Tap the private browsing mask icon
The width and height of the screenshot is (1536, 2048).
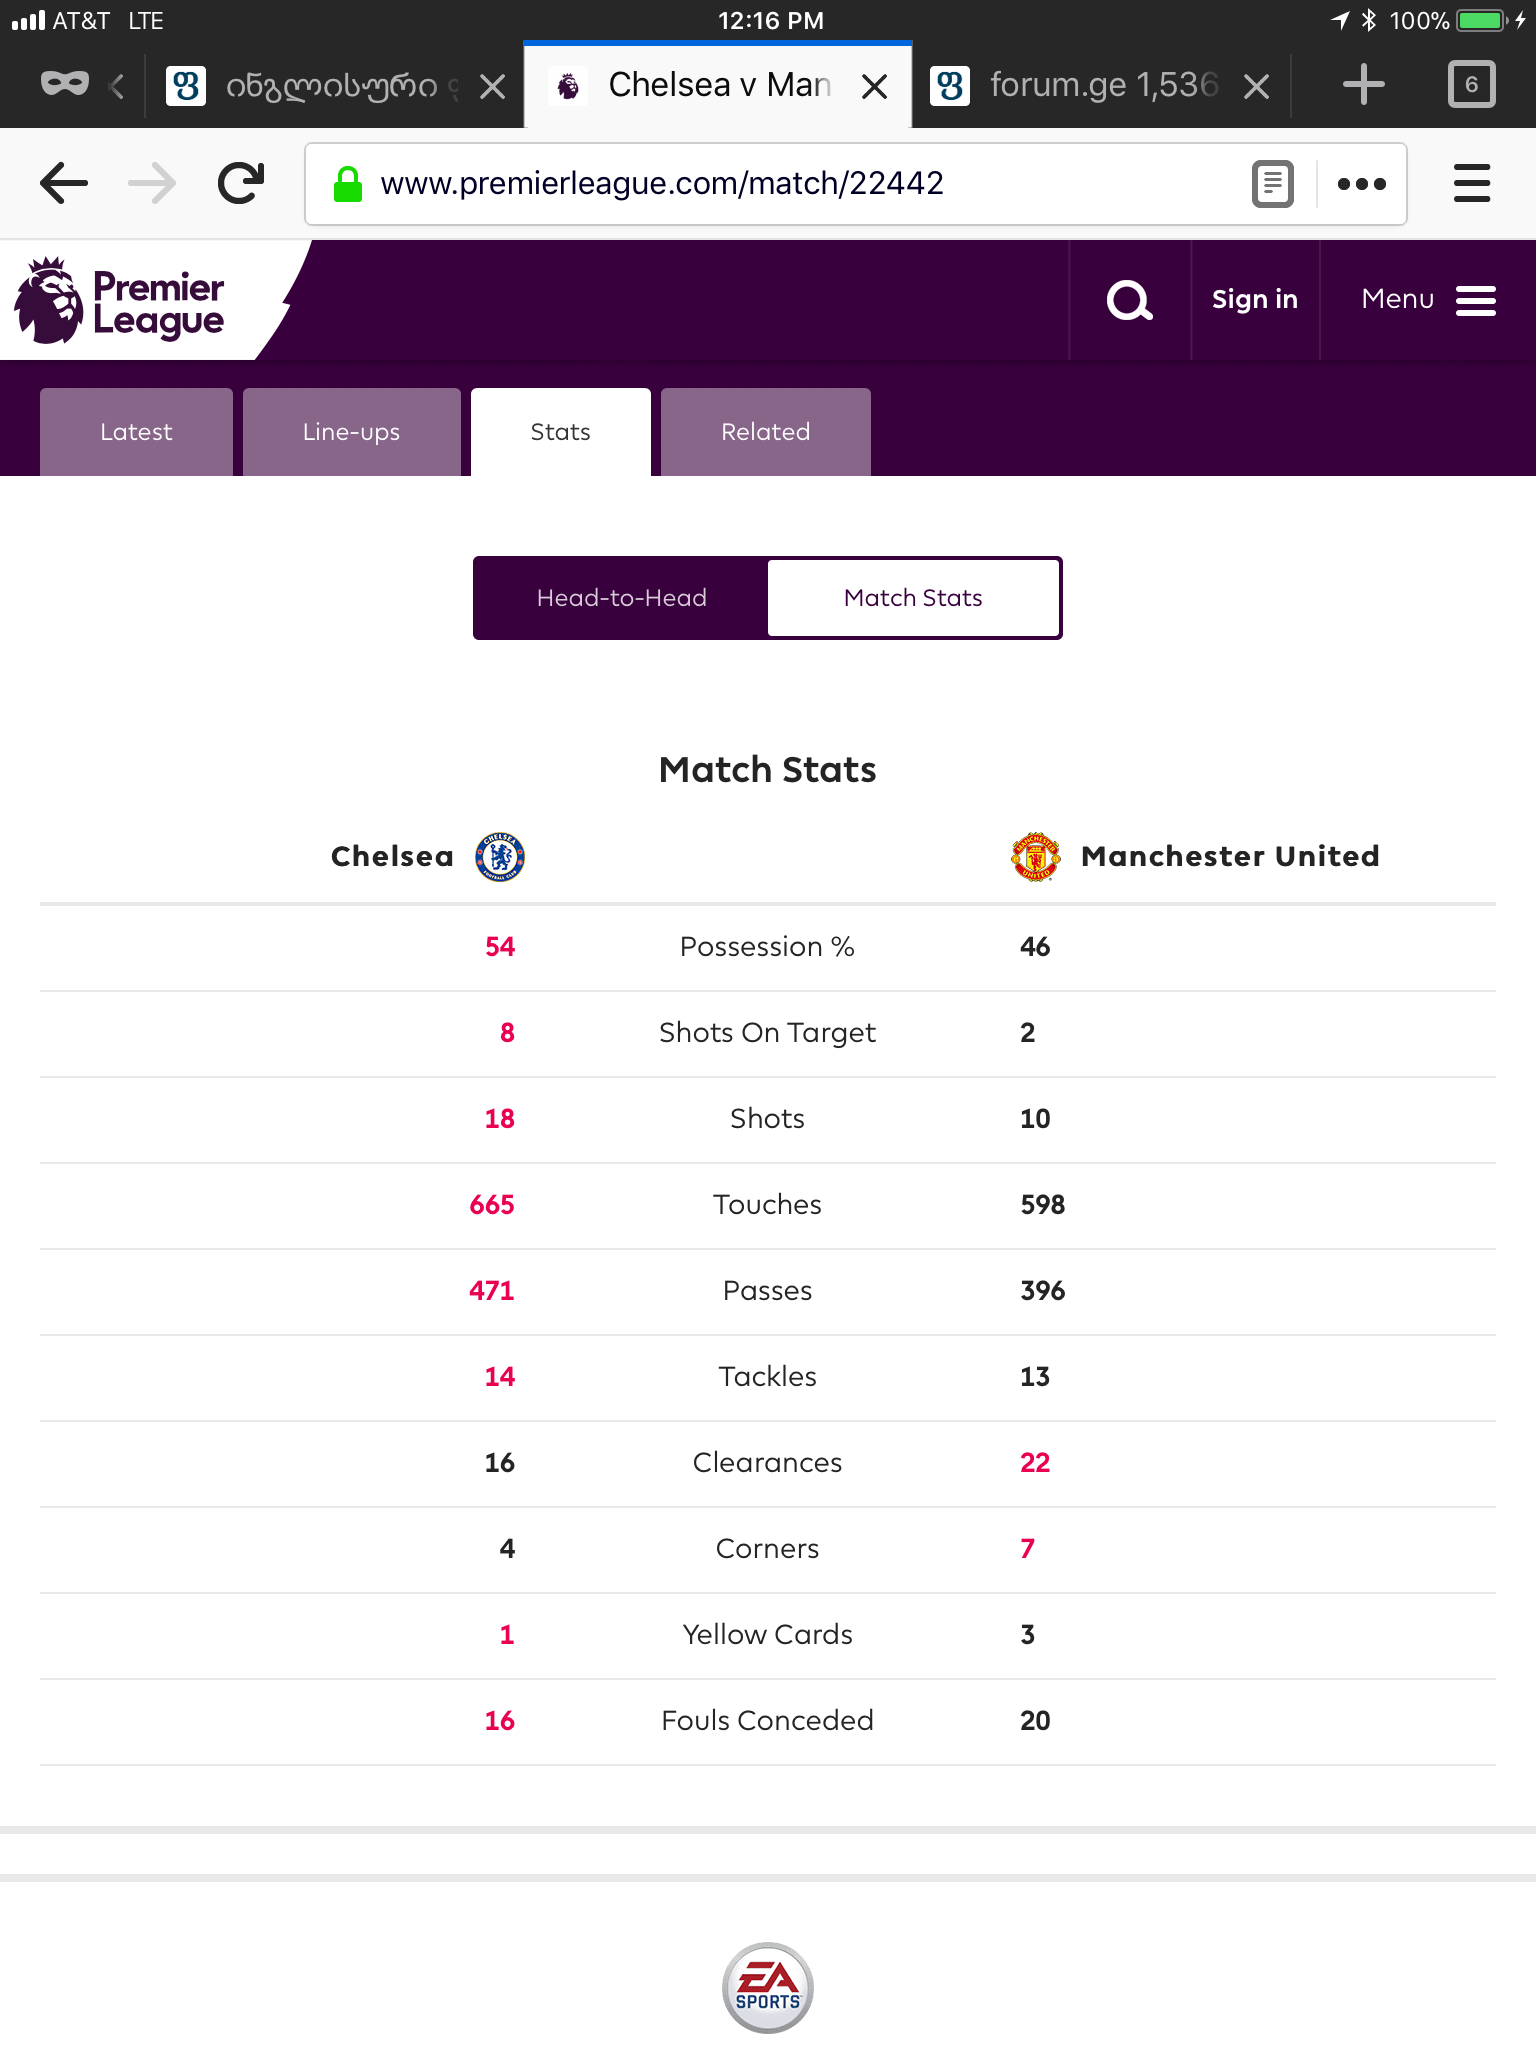click(x=65, y=84)
